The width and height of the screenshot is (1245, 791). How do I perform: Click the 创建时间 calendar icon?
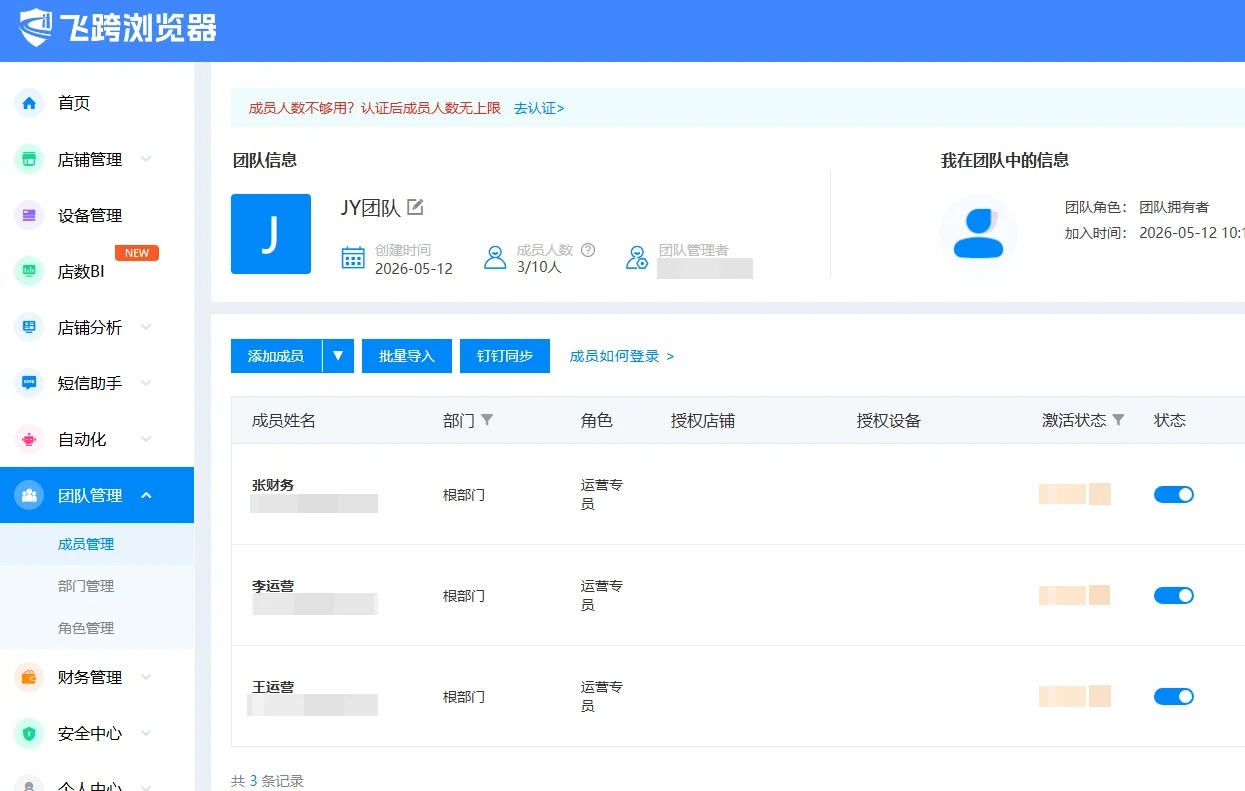click(353, 258)
